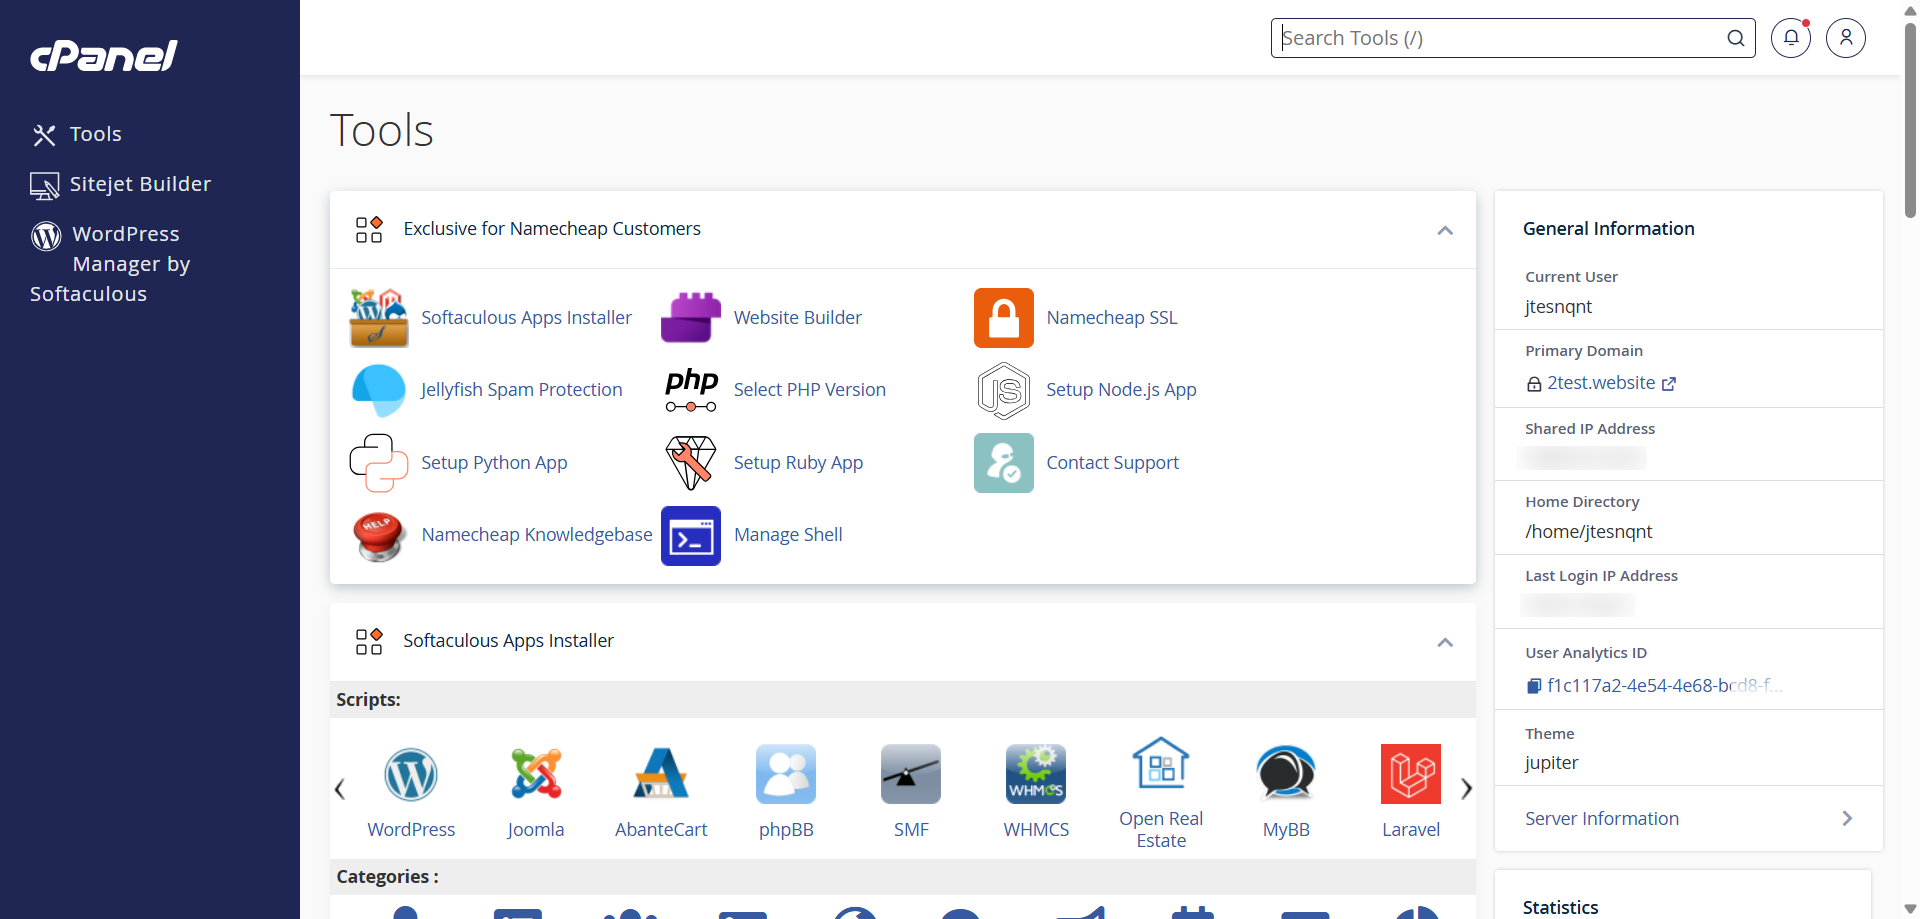Open the Contact Support icon
The height and width of the screenshot is (919, 1920).
tap(1004, 463)
